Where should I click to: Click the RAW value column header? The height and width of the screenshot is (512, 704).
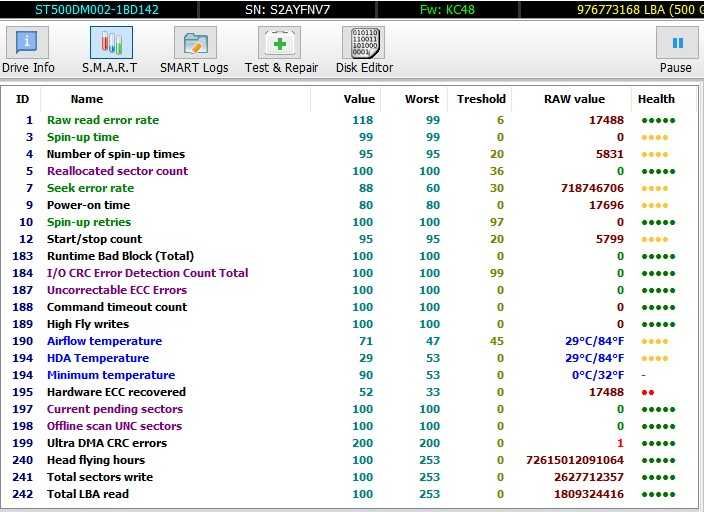pyautogui.click(x=574, y=99)
